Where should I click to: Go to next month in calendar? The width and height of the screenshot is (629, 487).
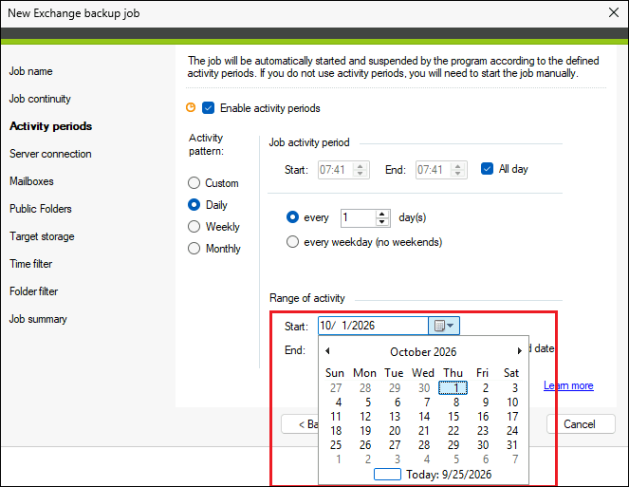[519, 351]
